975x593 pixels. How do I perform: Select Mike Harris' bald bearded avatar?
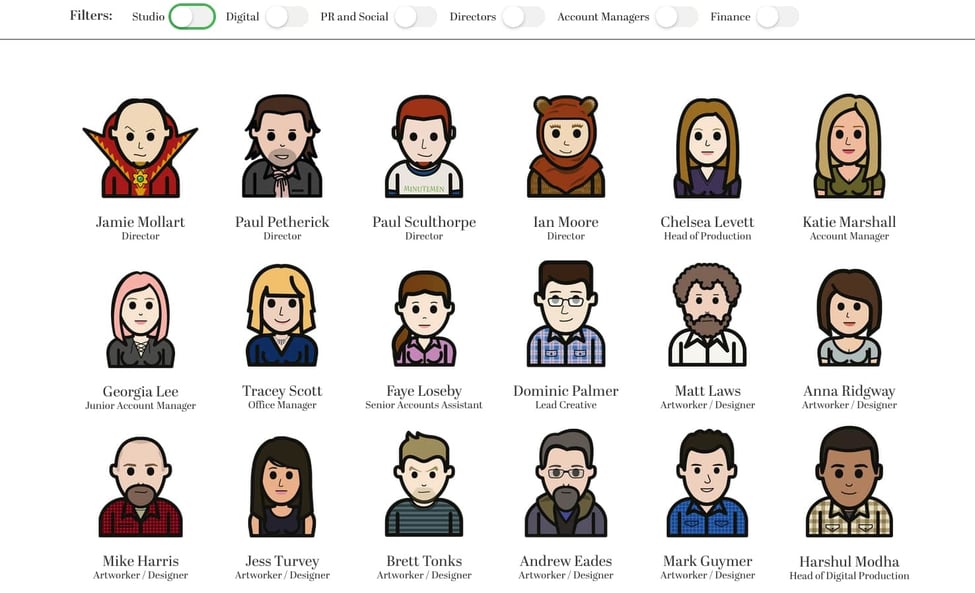141,487
